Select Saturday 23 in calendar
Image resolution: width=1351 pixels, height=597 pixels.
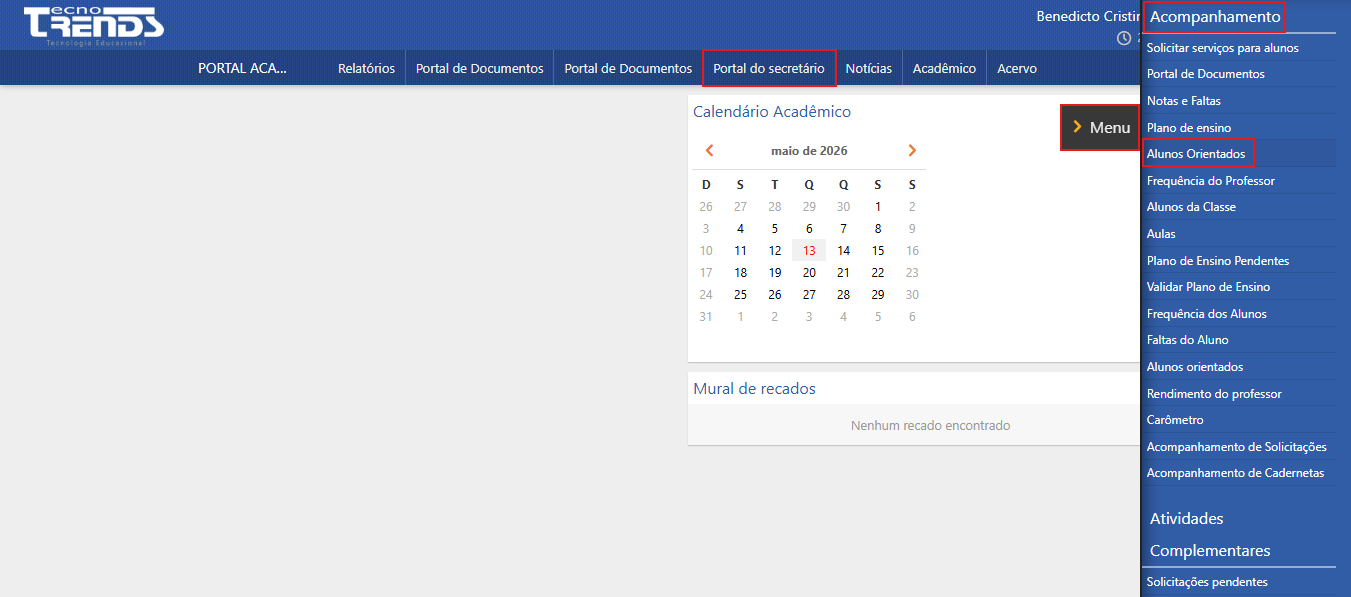(912, 273)
